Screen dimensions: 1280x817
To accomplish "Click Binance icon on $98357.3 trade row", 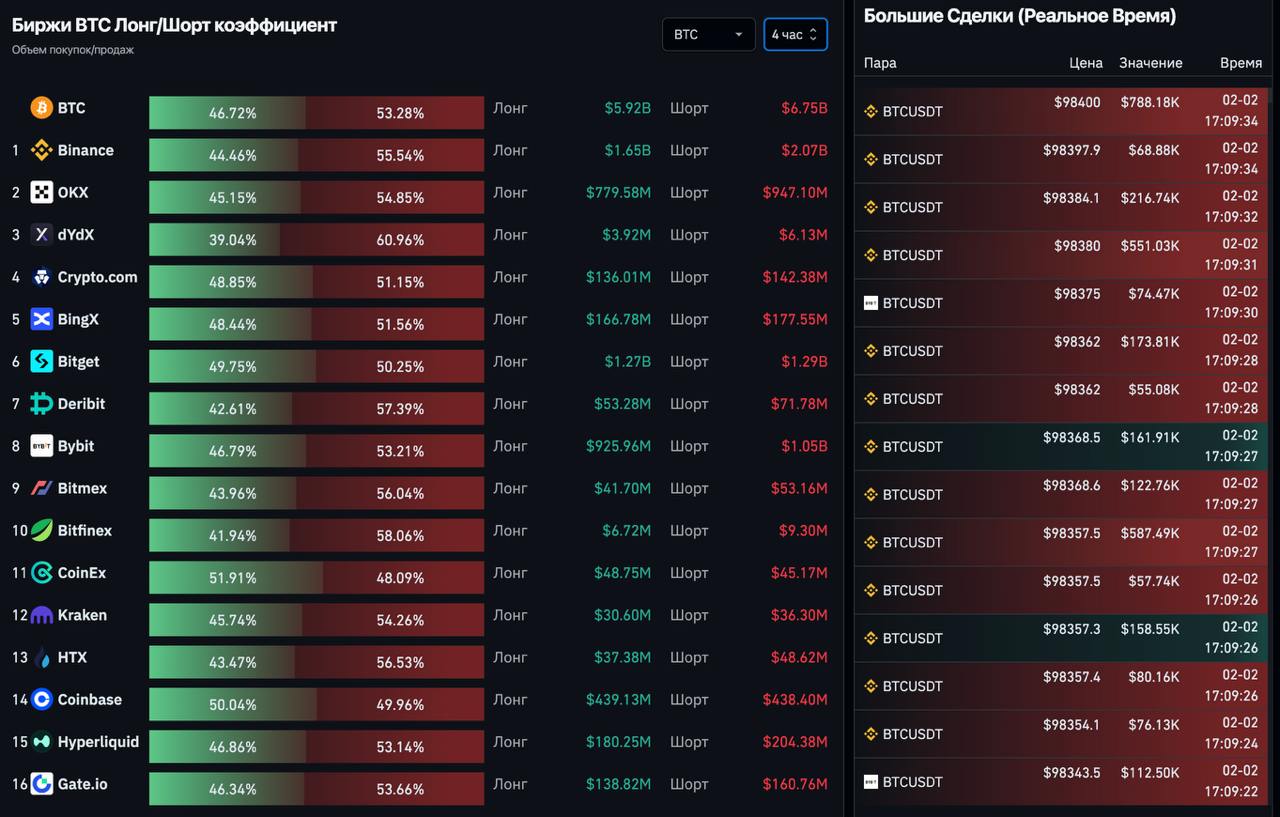I will 870,638.
